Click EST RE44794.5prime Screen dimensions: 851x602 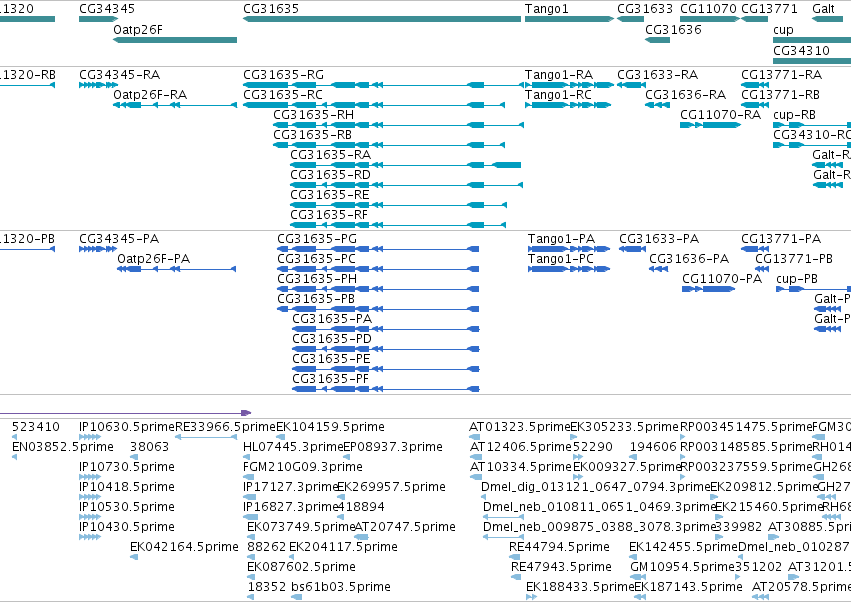click(515, 557)
